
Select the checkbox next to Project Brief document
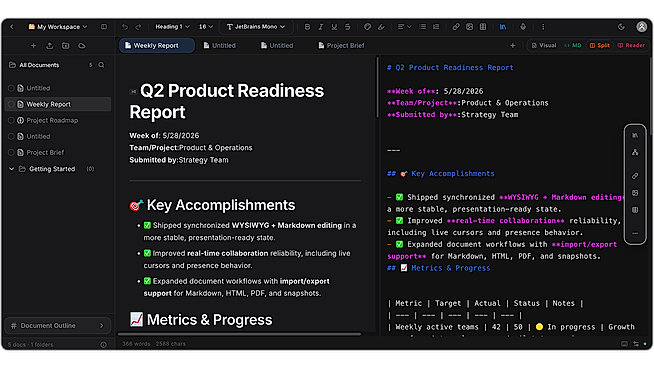point(11,152)
